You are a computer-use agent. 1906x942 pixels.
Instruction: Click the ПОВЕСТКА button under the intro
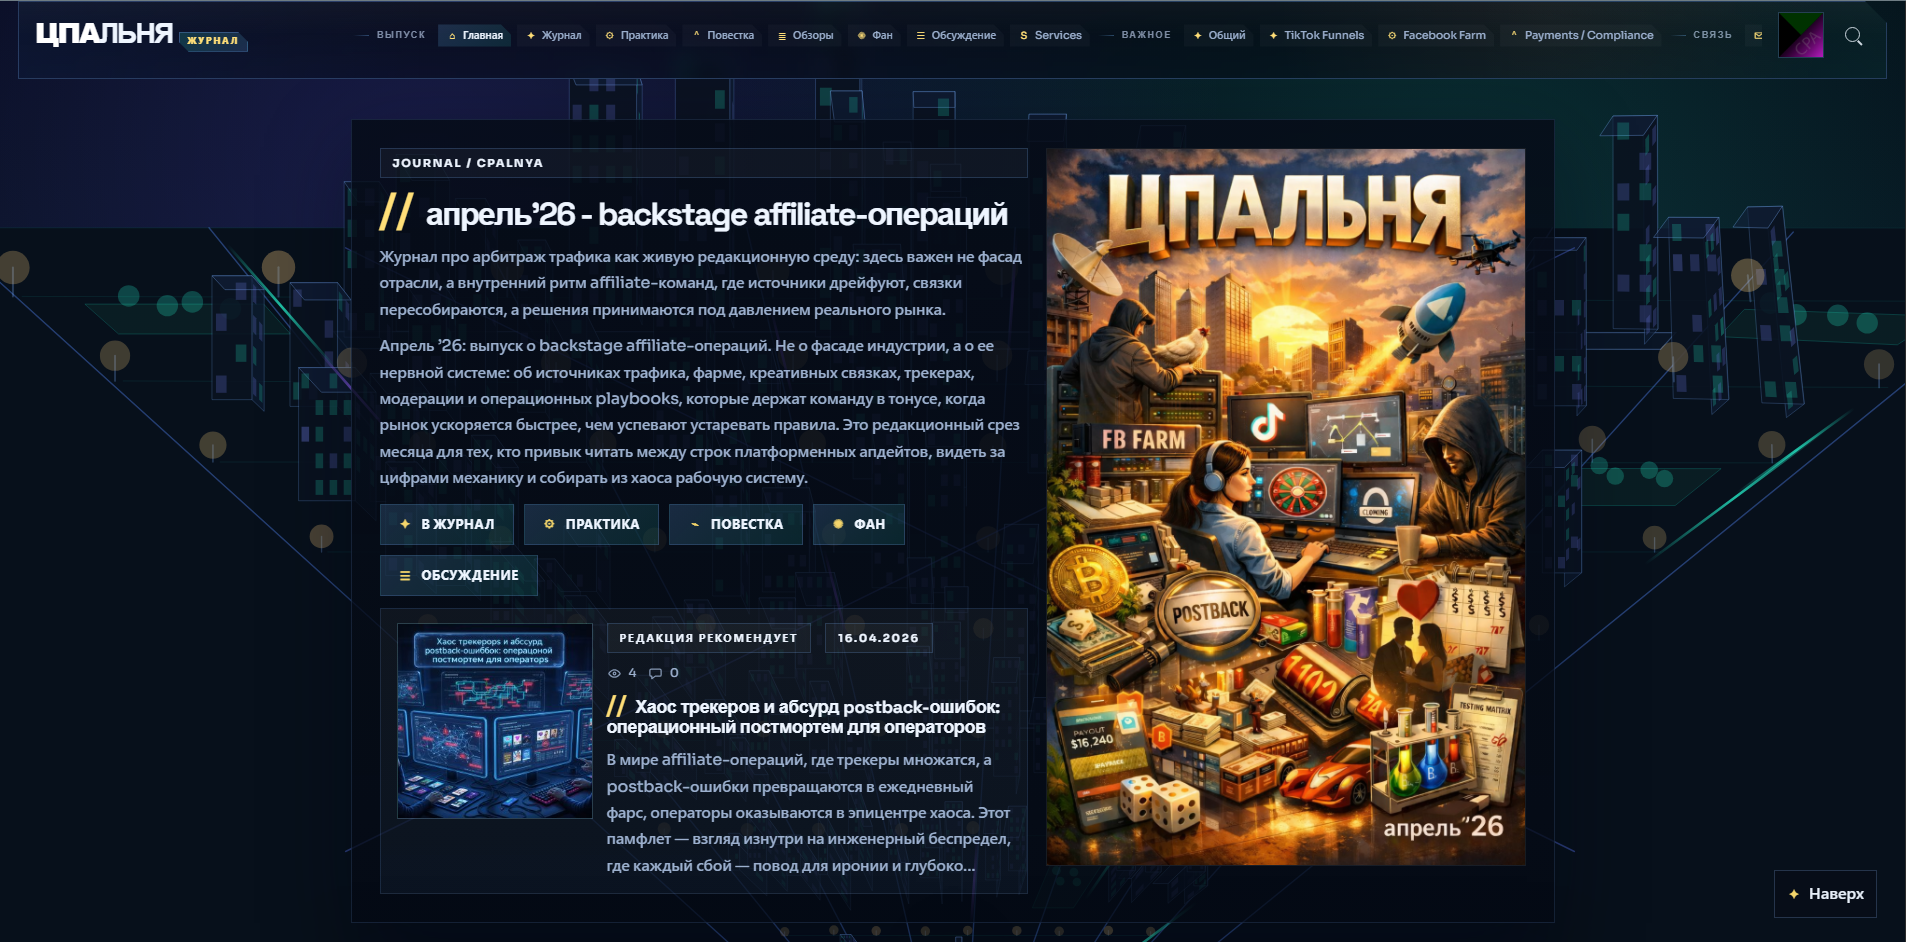tap(736, 524)
